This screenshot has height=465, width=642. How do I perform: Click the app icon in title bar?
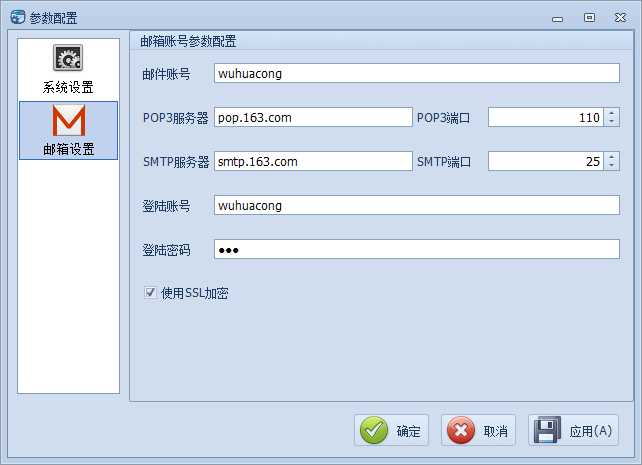(x=18, y=17)
